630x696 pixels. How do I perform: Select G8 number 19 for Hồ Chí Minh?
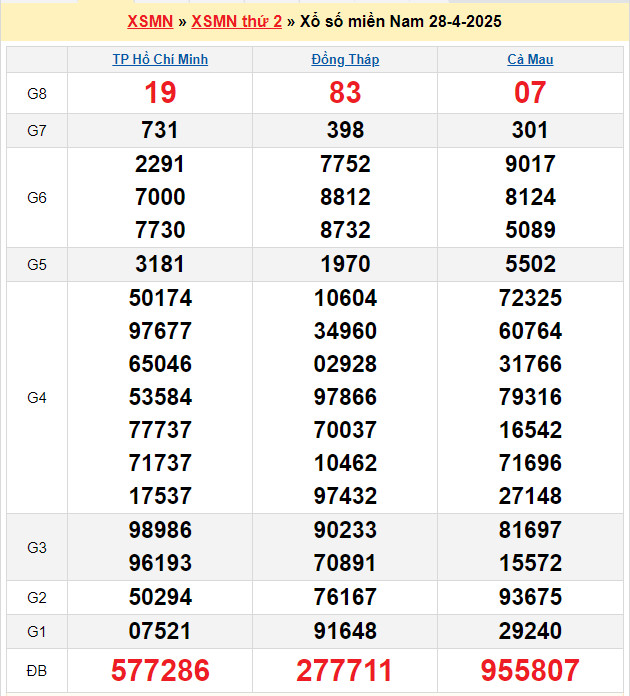(160, 93)
